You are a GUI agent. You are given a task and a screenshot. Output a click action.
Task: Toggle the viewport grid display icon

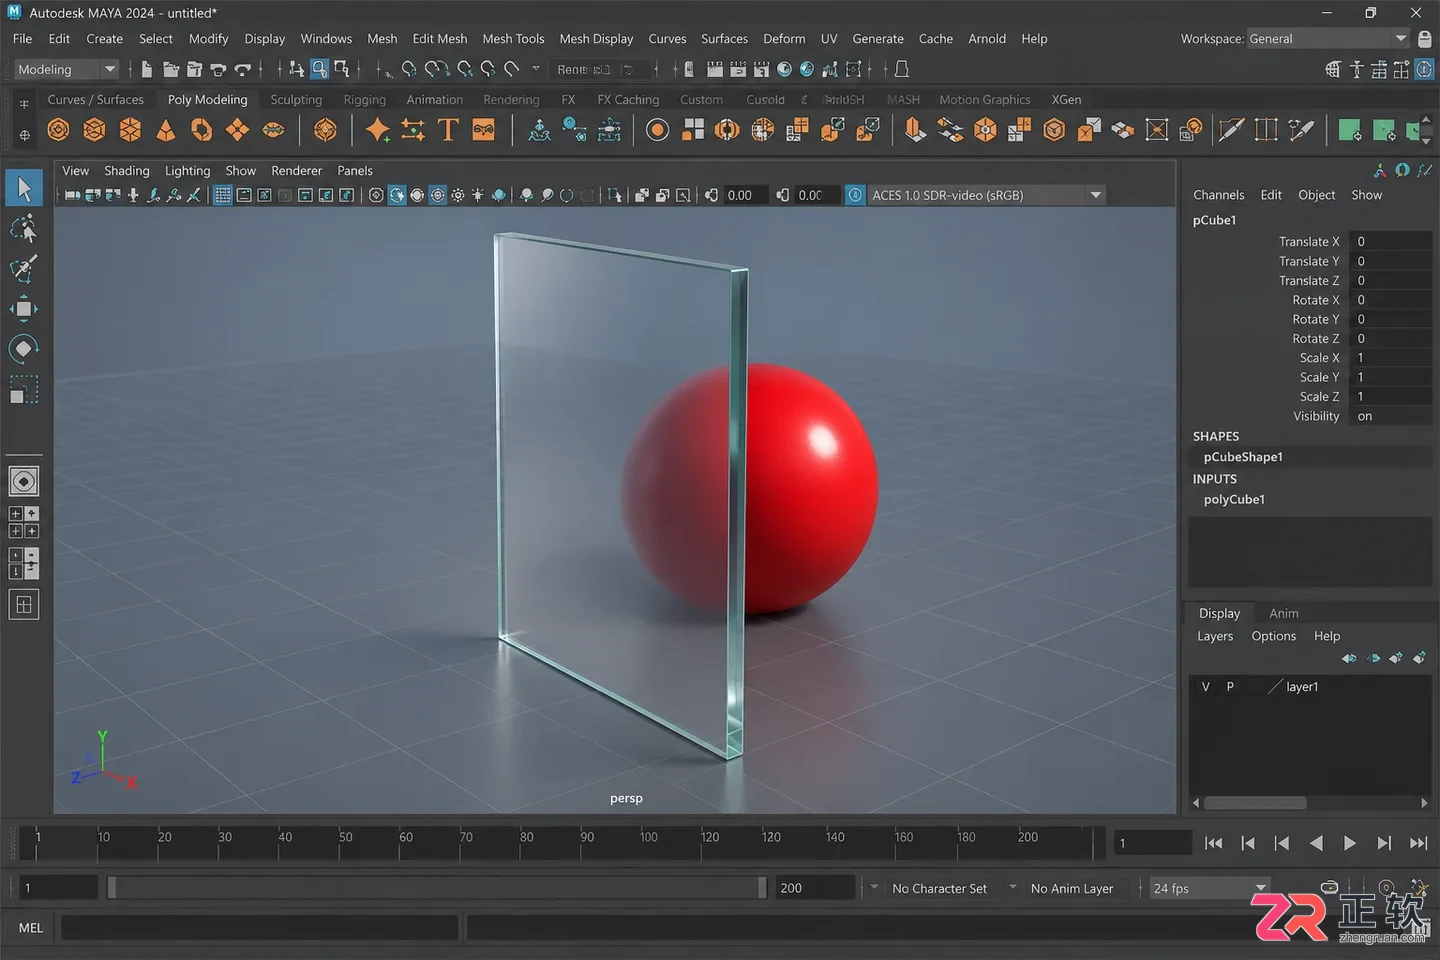223,195
